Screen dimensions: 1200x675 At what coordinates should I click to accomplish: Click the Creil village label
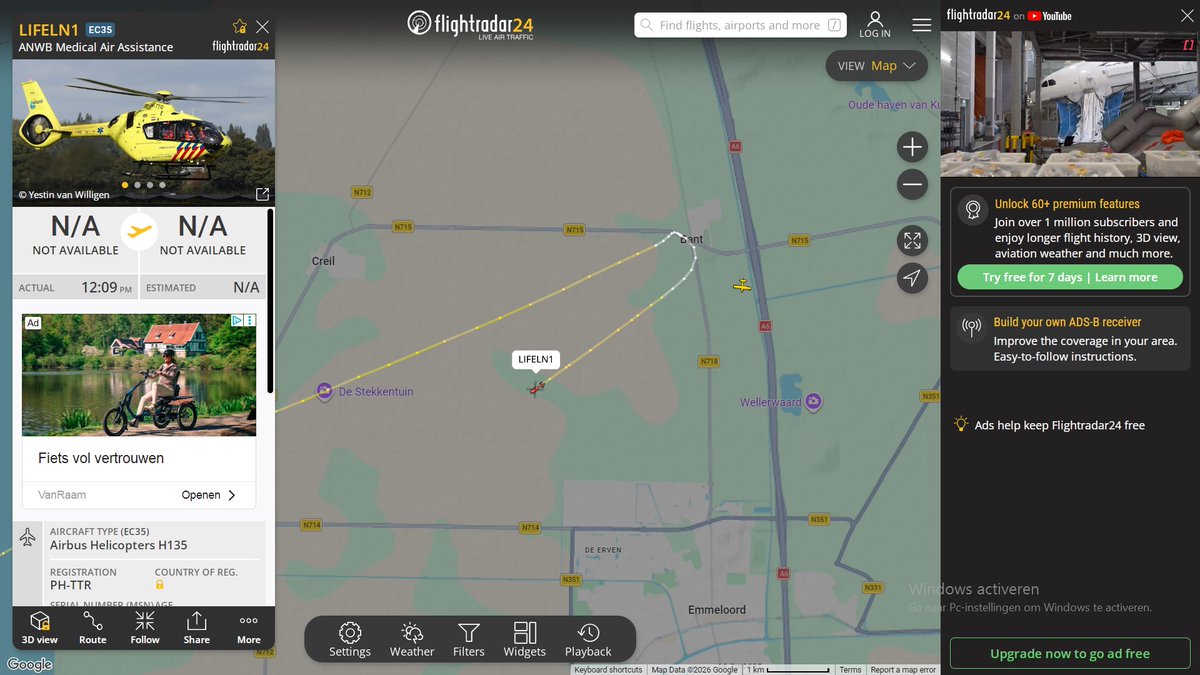click(x=323, y=261)
